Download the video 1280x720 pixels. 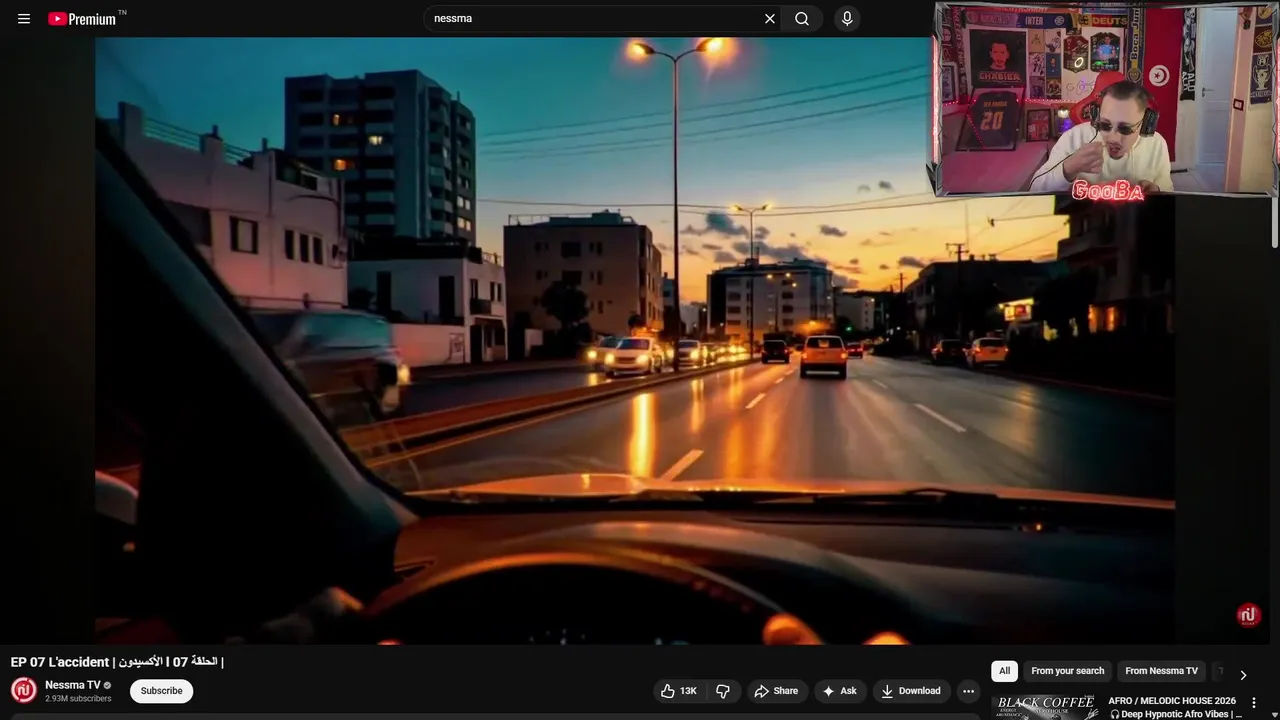pos(911,691)
